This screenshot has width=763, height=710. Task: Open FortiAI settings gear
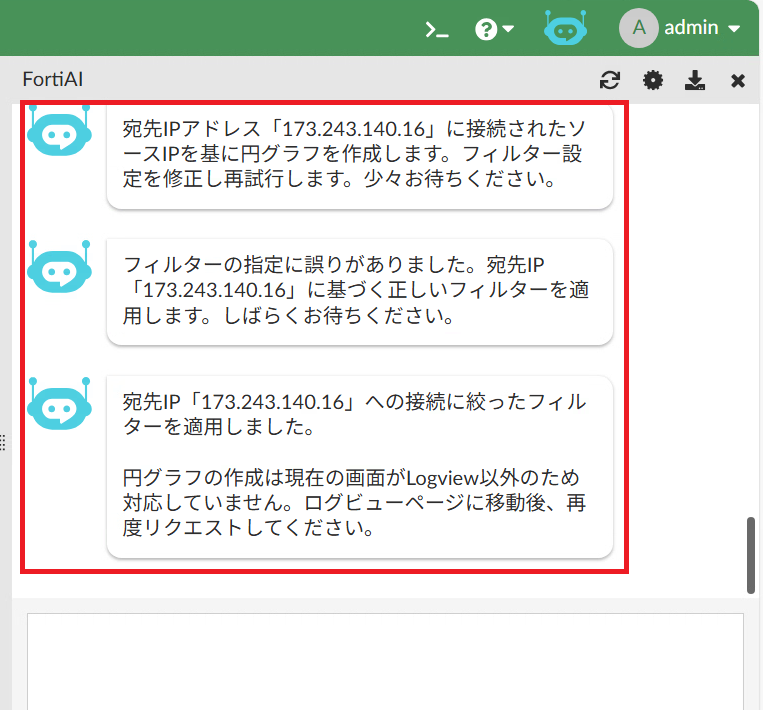tap(653, 81)
